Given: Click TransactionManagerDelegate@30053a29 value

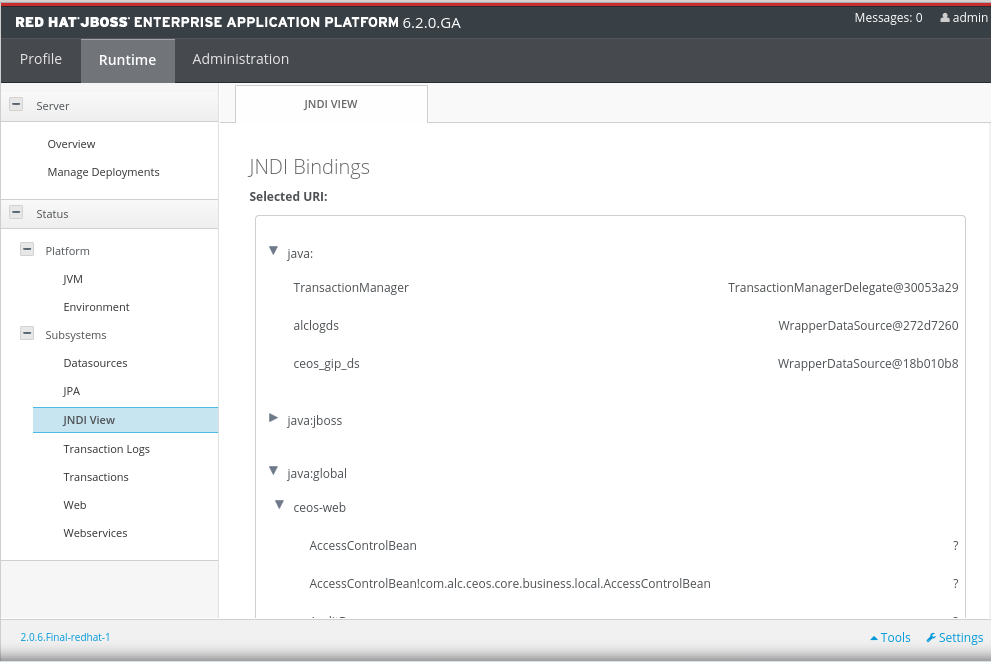Looking at the screenshot, I should (x=843, y=288).
